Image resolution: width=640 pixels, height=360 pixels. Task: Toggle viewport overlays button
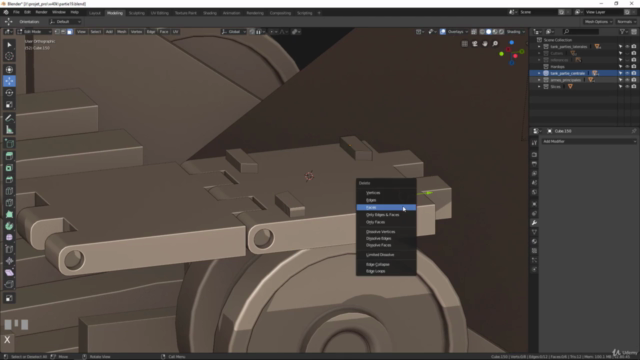tap(442, 32)
